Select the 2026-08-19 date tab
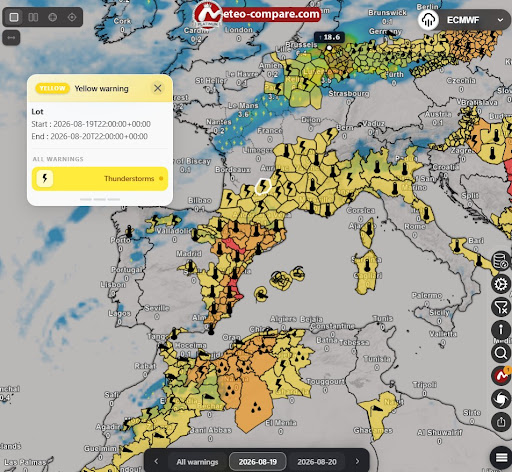Screen dimensions: 512x472 pyautogui.click(x=258, y=462)
